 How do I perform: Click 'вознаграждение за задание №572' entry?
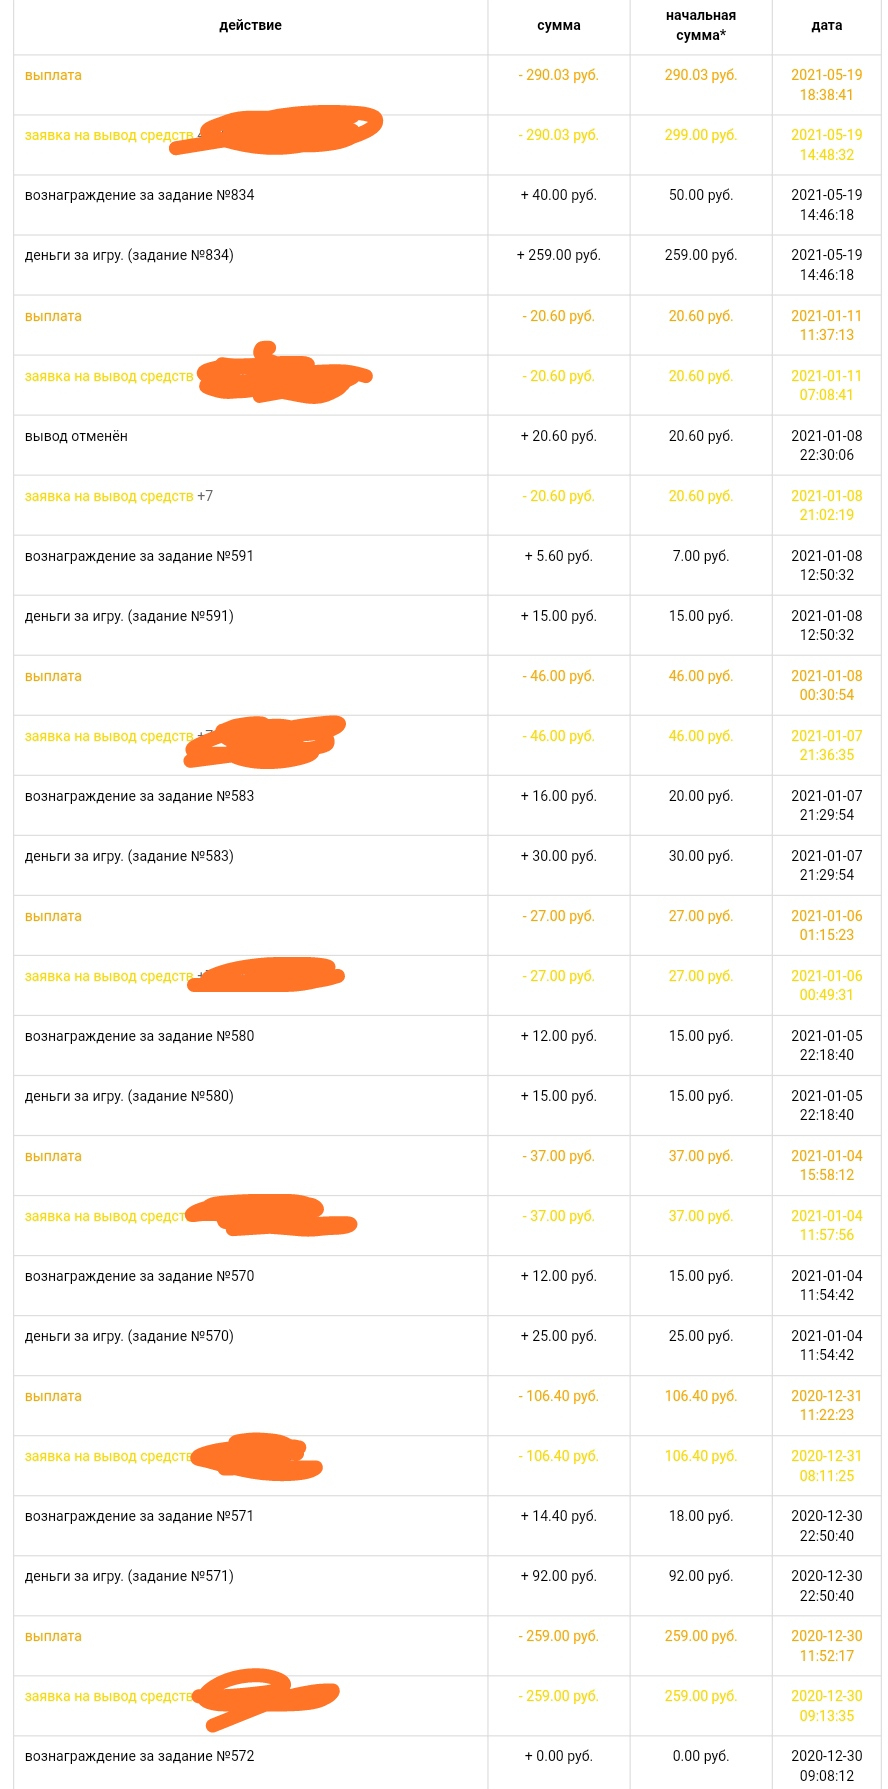[139, 1756]
